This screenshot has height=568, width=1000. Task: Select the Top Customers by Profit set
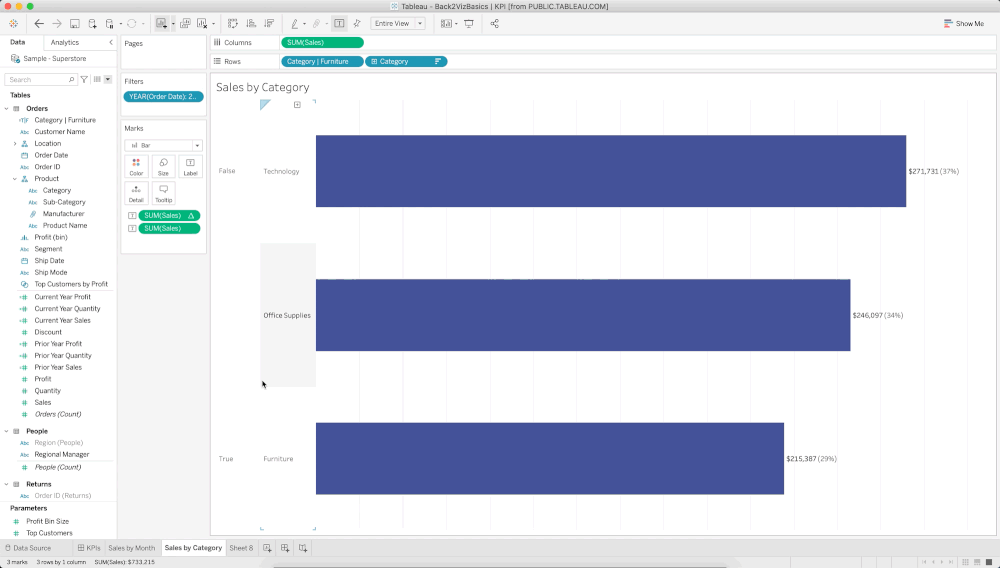tap(71, 284)
